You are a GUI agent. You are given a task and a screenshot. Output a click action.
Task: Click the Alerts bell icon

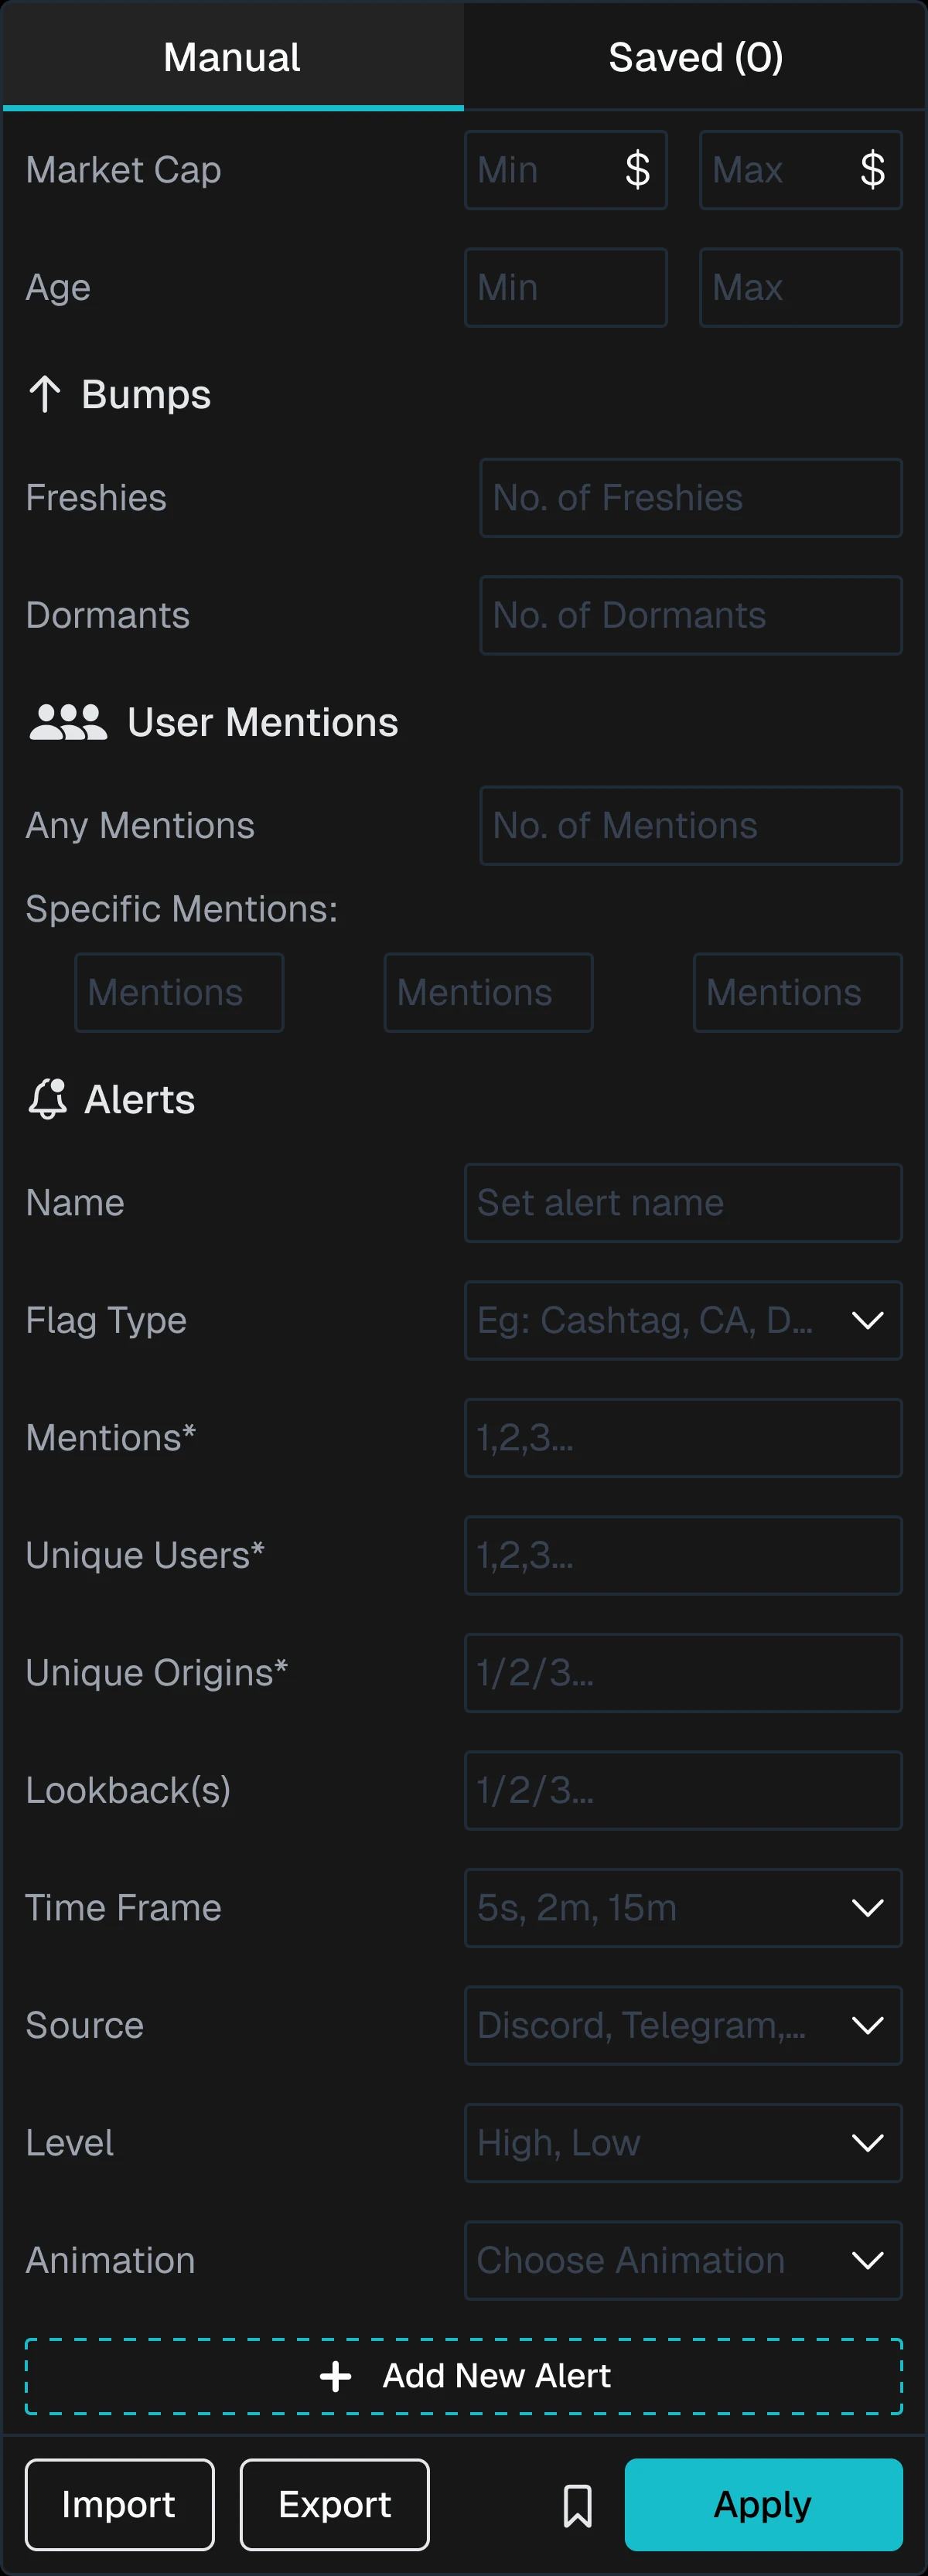coord(47,1099)
